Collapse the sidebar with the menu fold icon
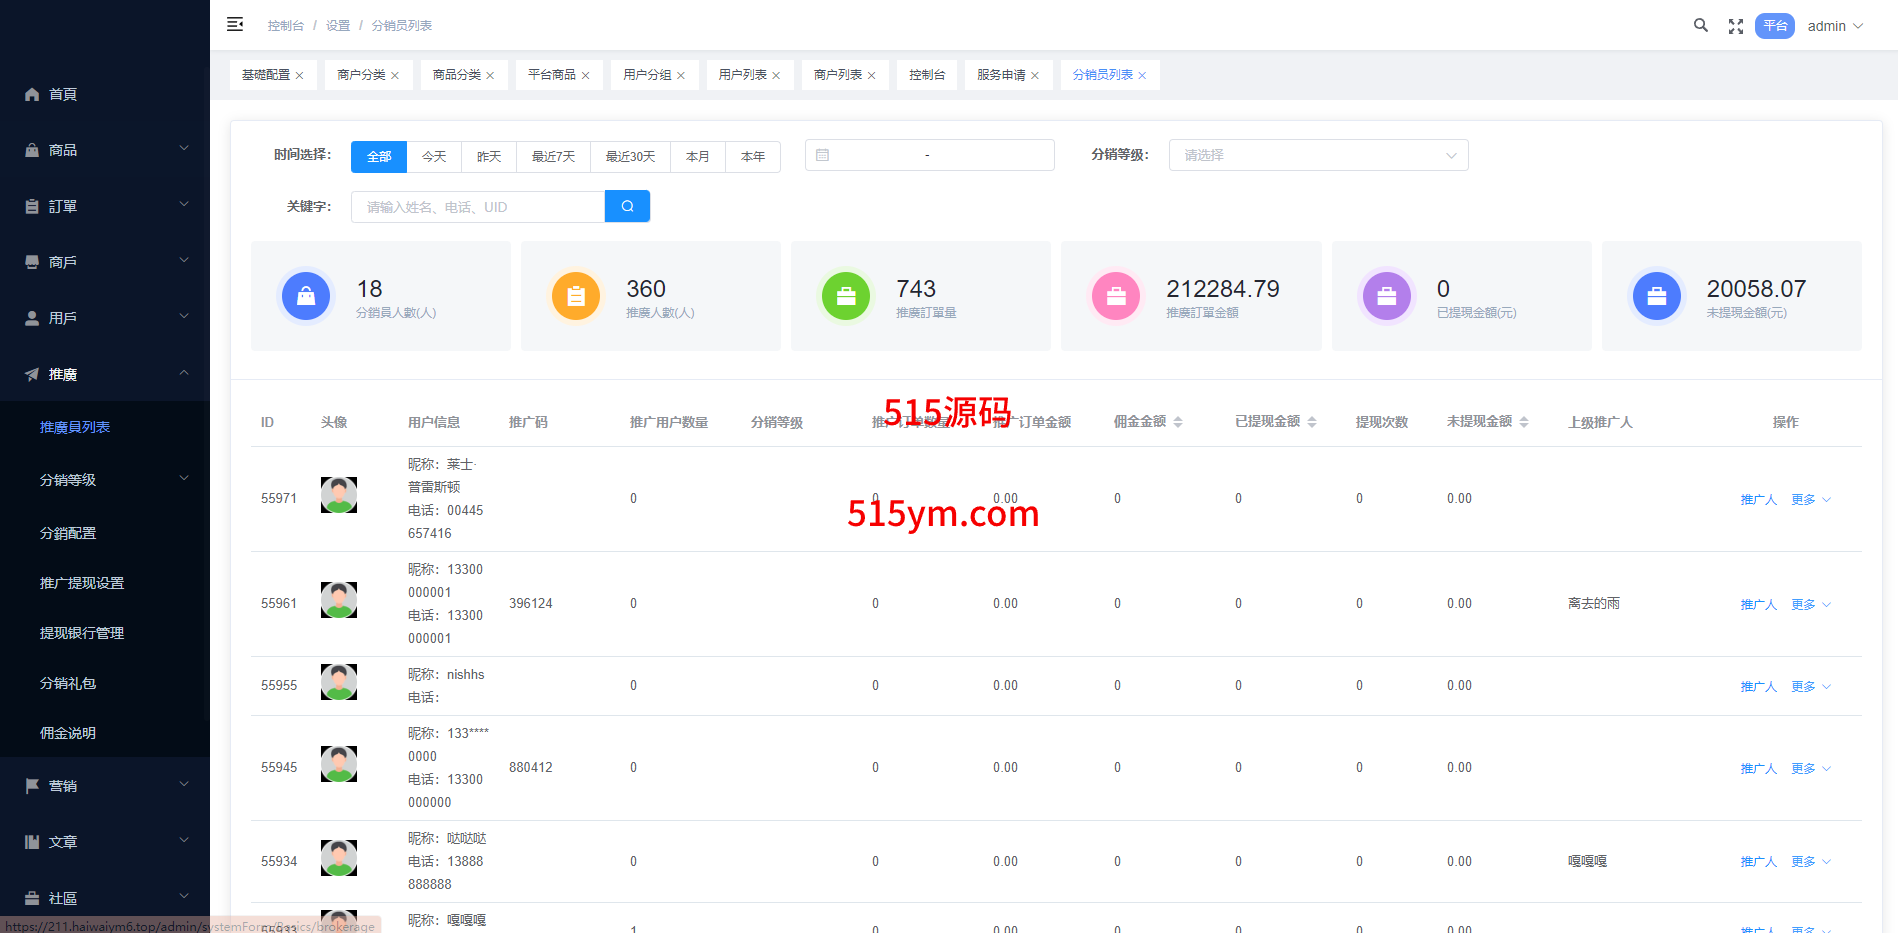Viewport: 1898px width, 933px height. click(235, 25)
